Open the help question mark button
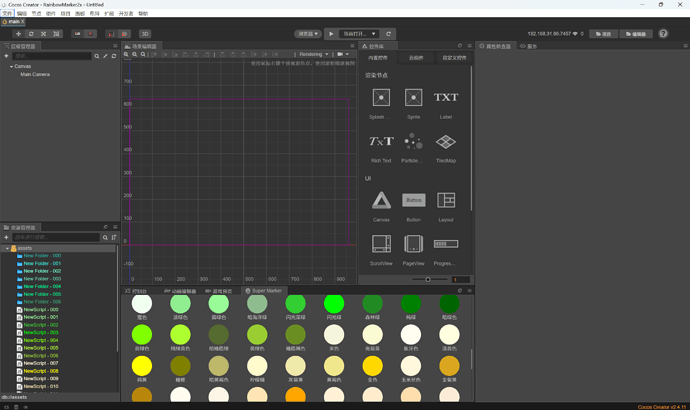Image resolution: width=690 pixels, height=410 pixels. [x=663, y=34]
